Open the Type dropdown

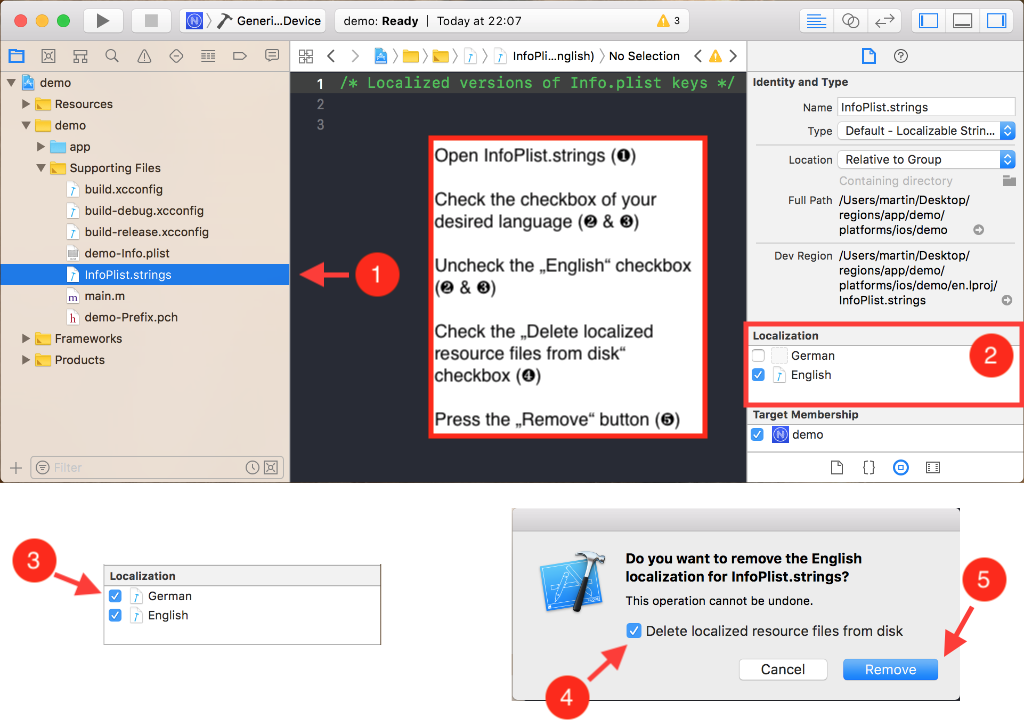(x=926, y=131)
